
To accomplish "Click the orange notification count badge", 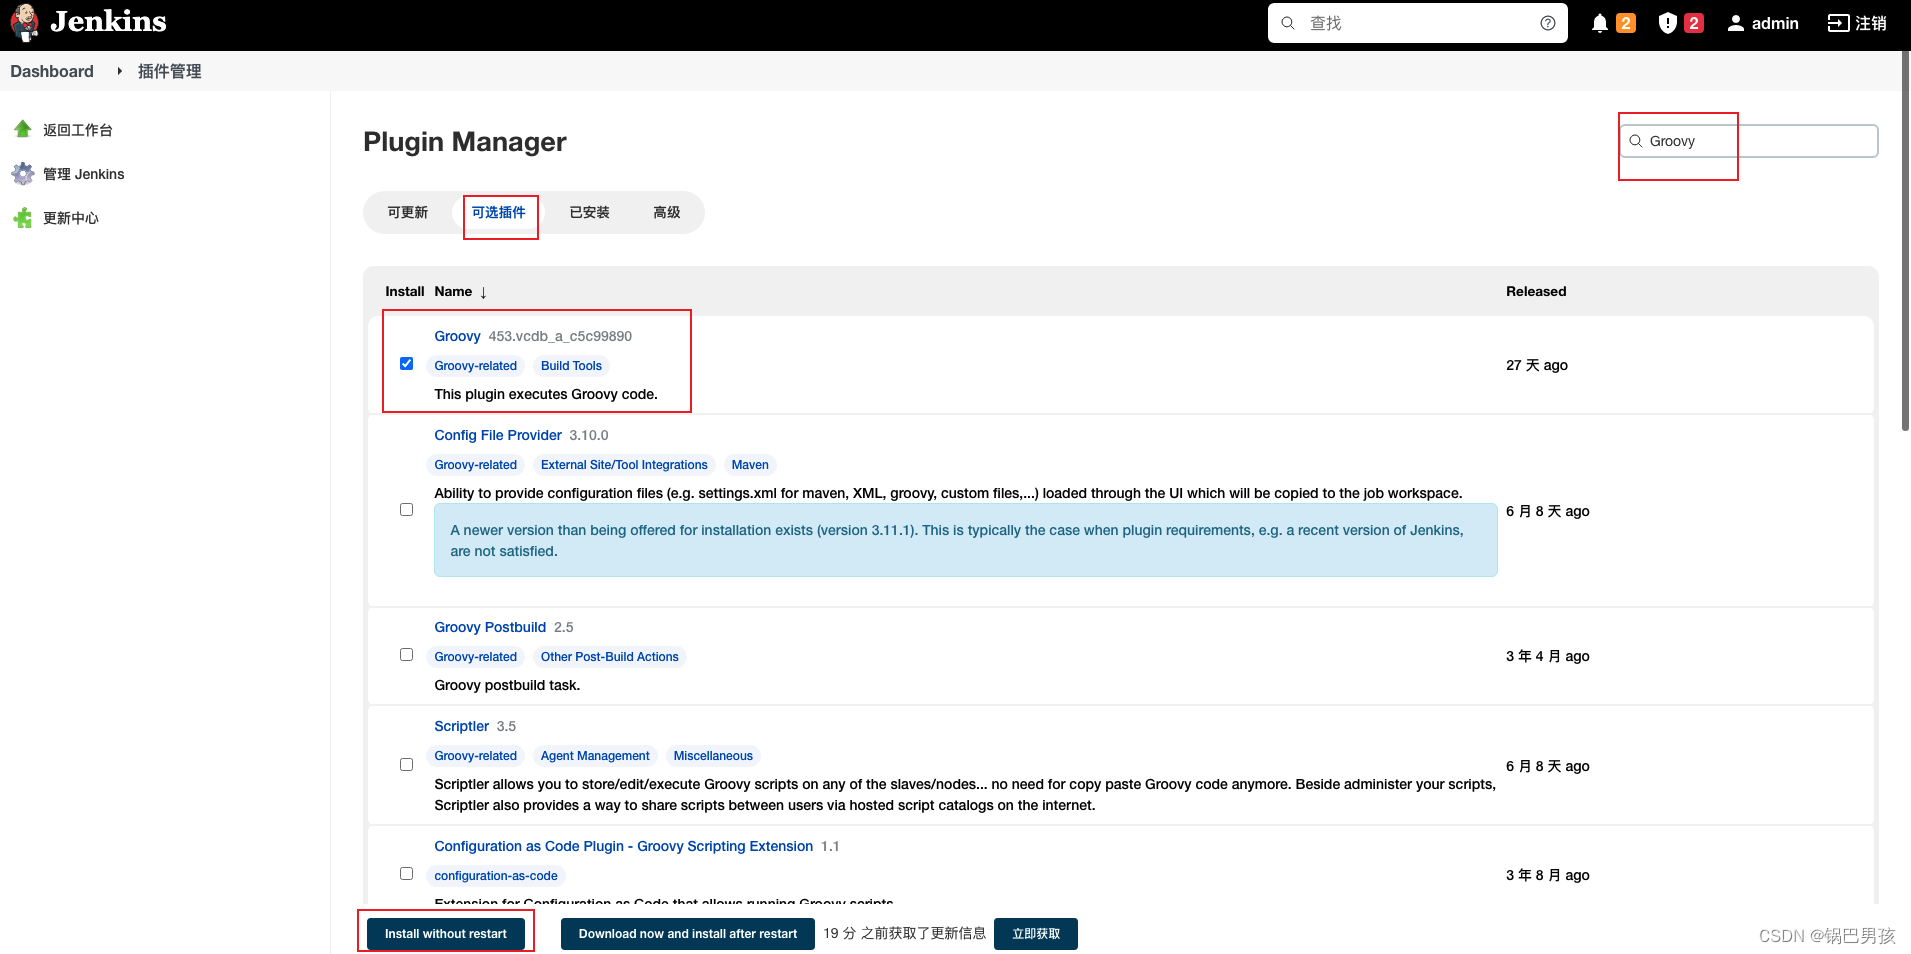I will point(1626,23).
